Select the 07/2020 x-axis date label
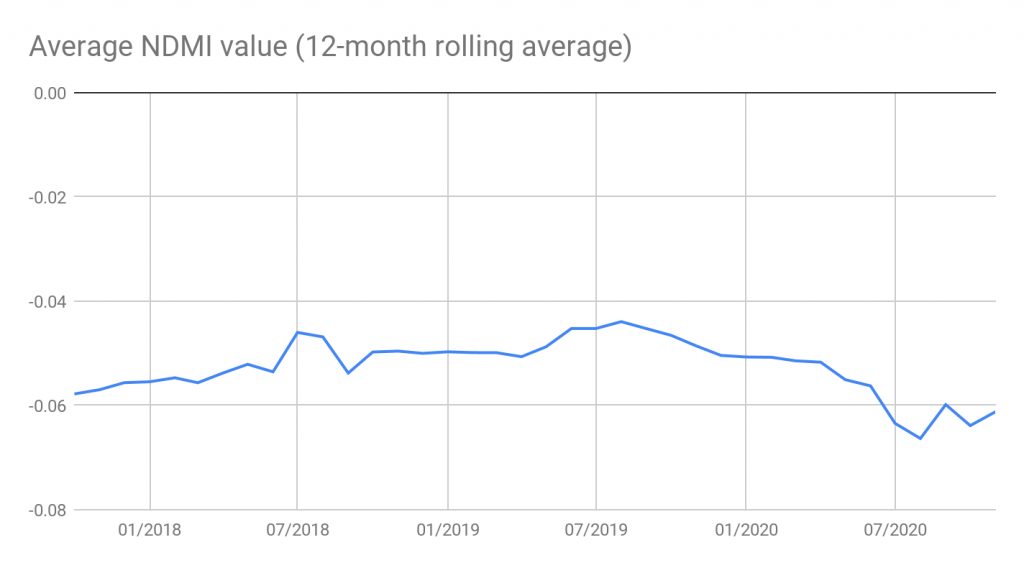1024x568 pixels. (895, 530)
